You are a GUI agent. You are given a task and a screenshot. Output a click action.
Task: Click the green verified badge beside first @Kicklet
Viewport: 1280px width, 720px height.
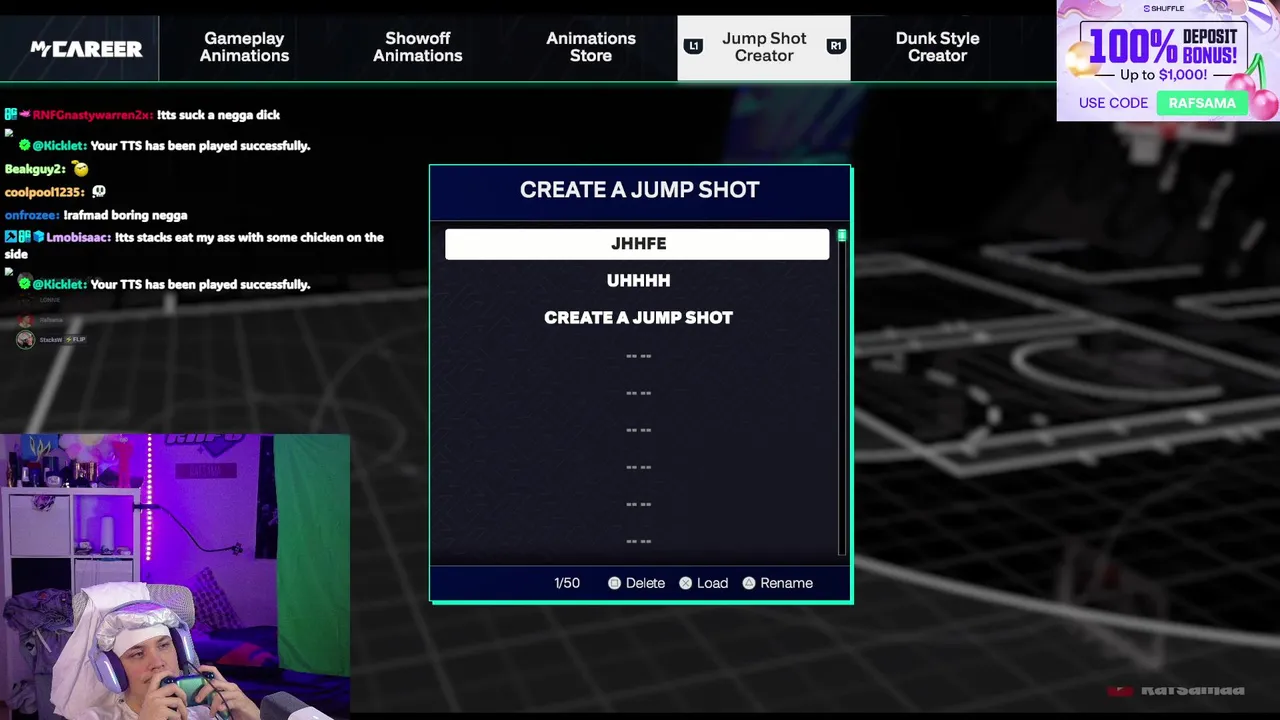coord(24,146)
